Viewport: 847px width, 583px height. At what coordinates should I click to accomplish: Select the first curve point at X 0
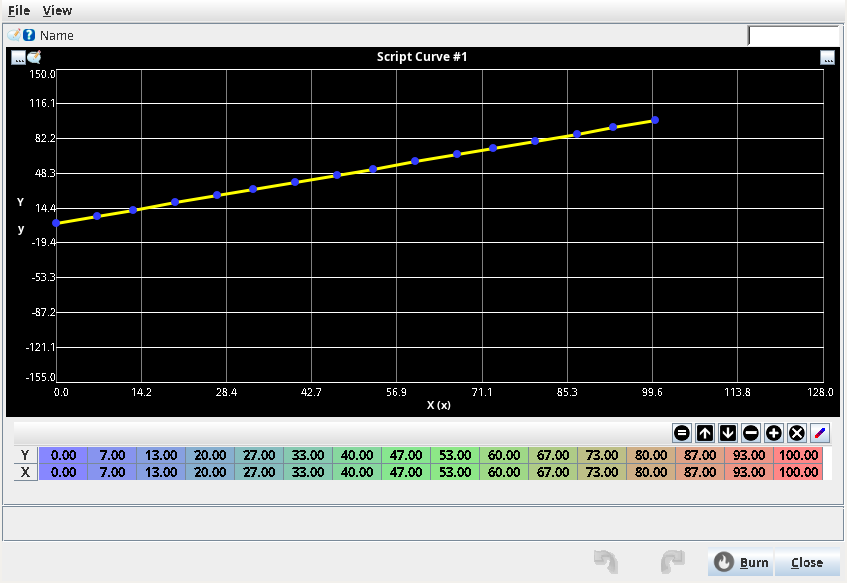(x=56, y=223)
